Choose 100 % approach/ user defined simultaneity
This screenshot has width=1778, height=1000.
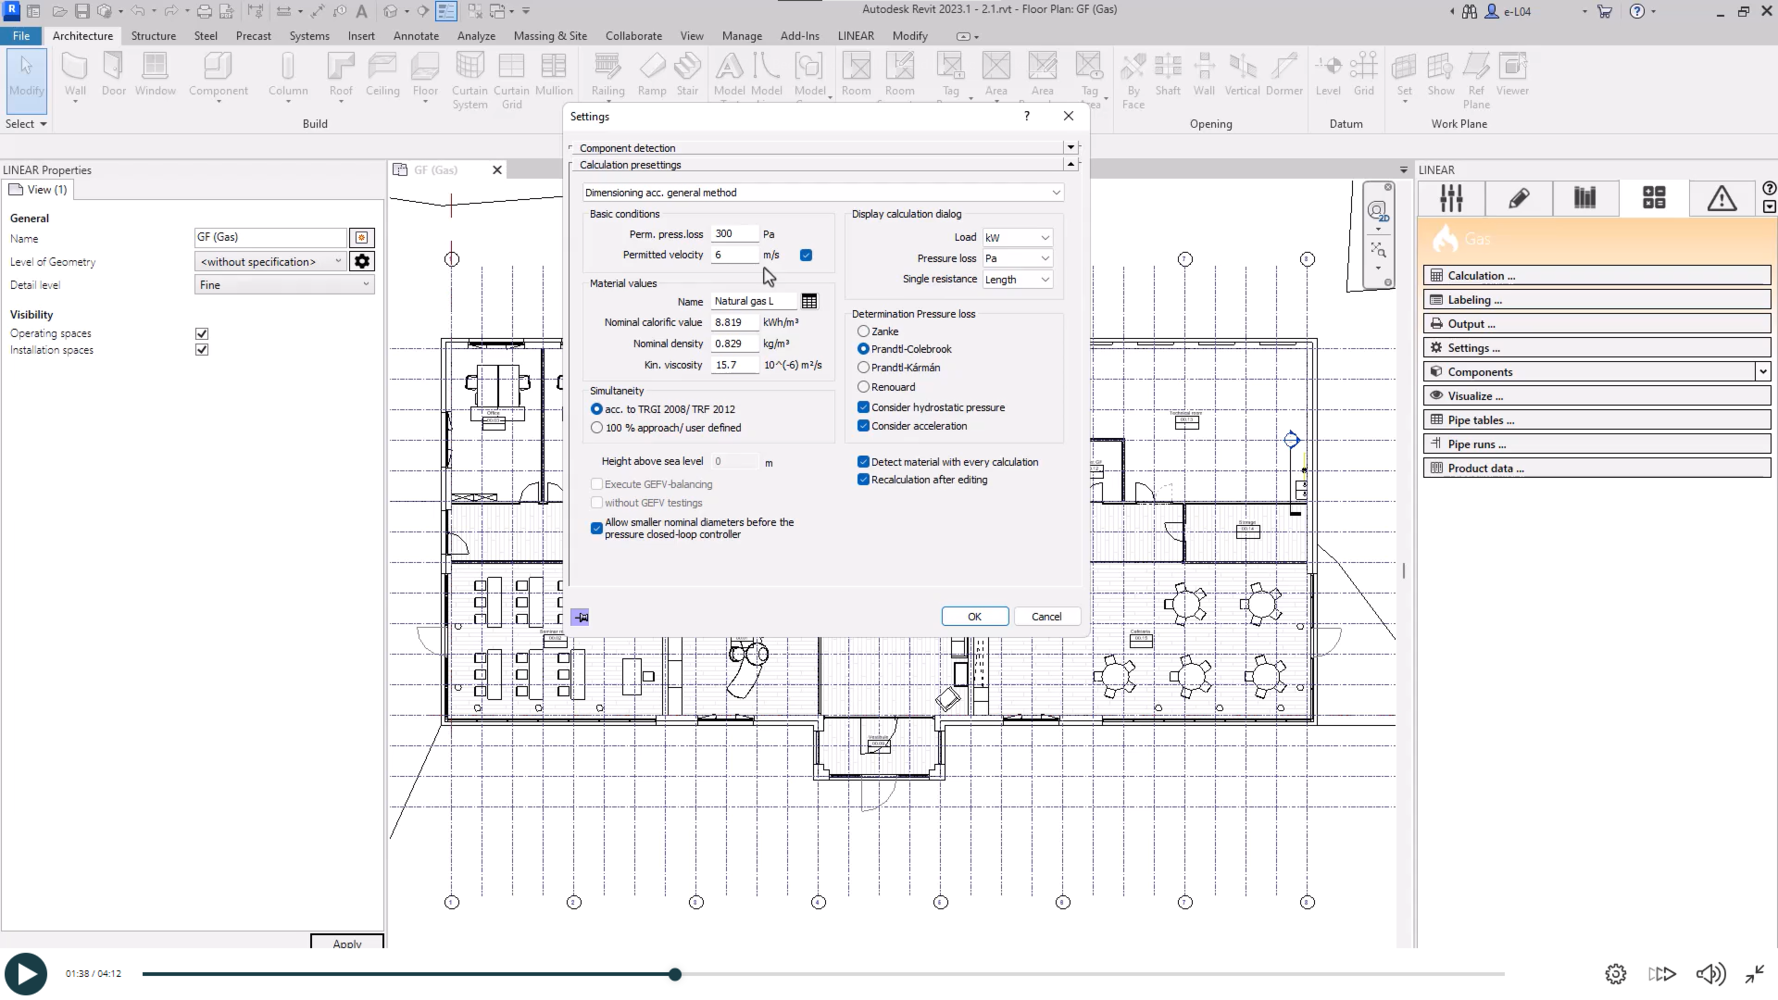click(x=597, y=428)
